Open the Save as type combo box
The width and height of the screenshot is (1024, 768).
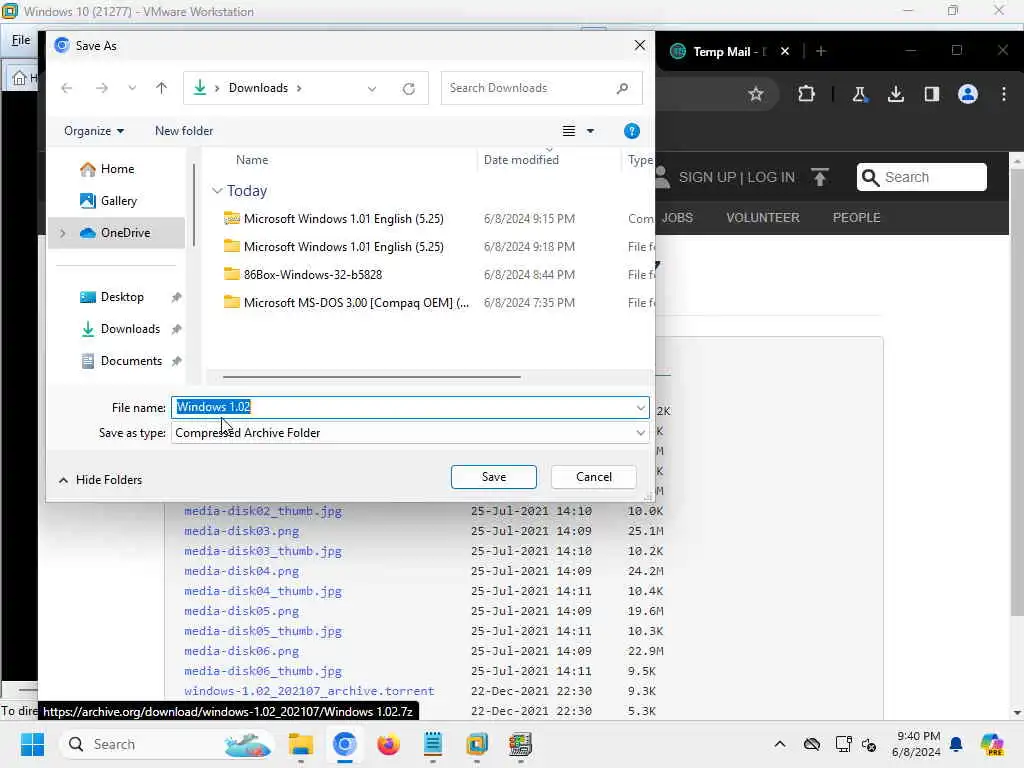pos(410,433)
